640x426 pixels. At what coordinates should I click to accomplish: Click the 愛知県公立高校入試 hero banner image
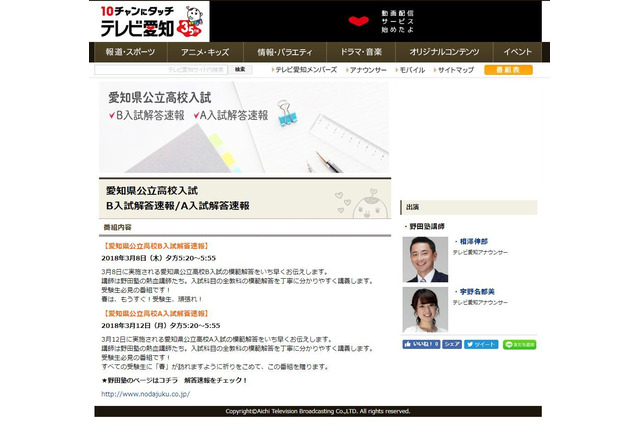[x=244, y=127]
